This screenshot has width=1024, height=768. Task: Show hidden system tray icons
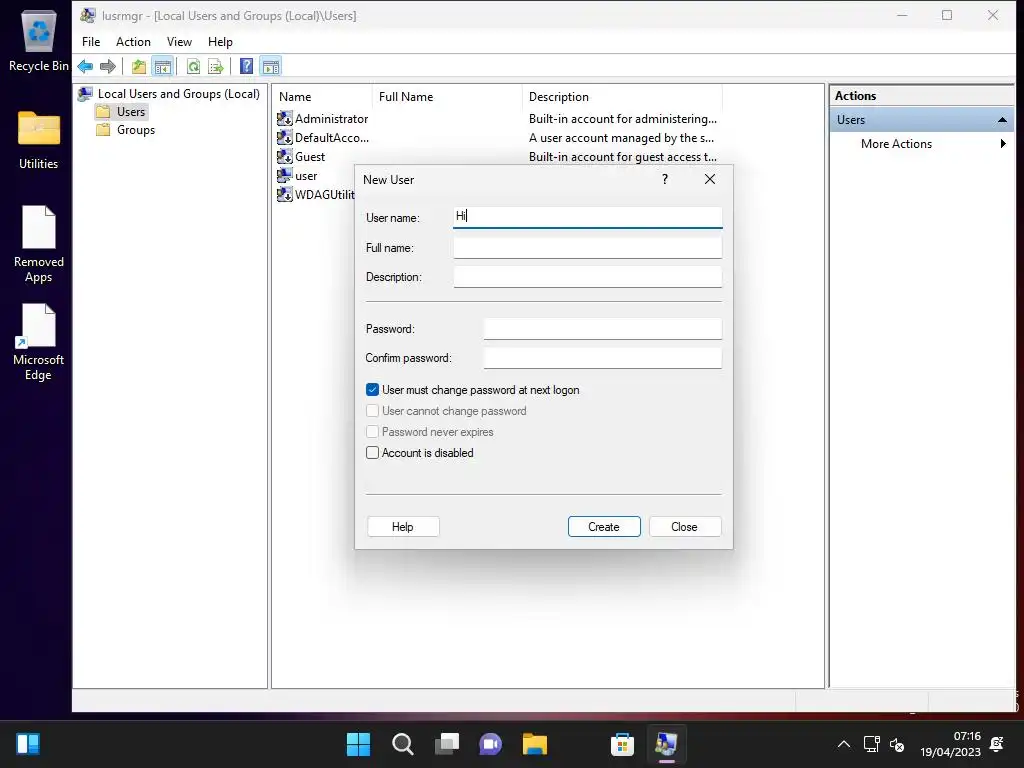[x=844, y=744]
